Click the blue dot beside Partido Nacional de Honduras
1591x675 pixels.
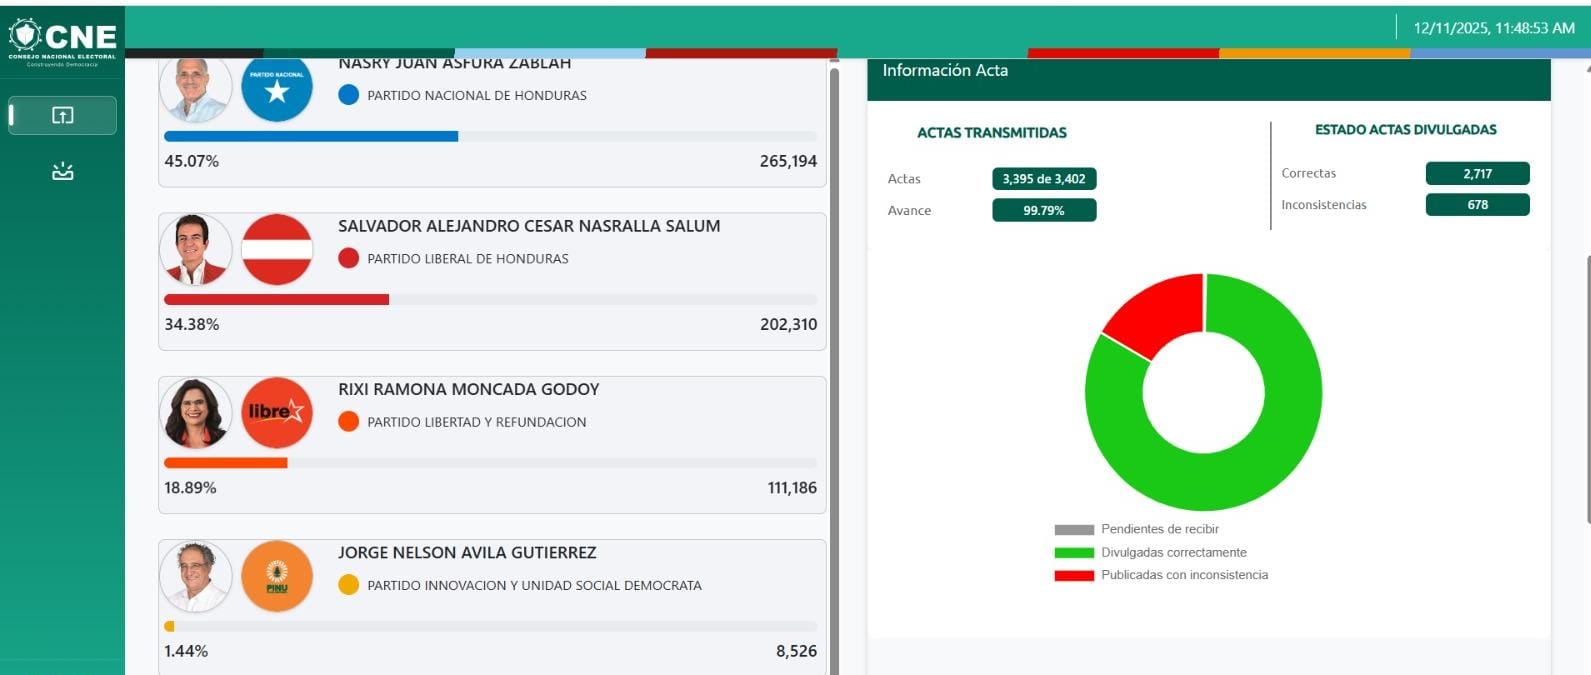(348, 95)
